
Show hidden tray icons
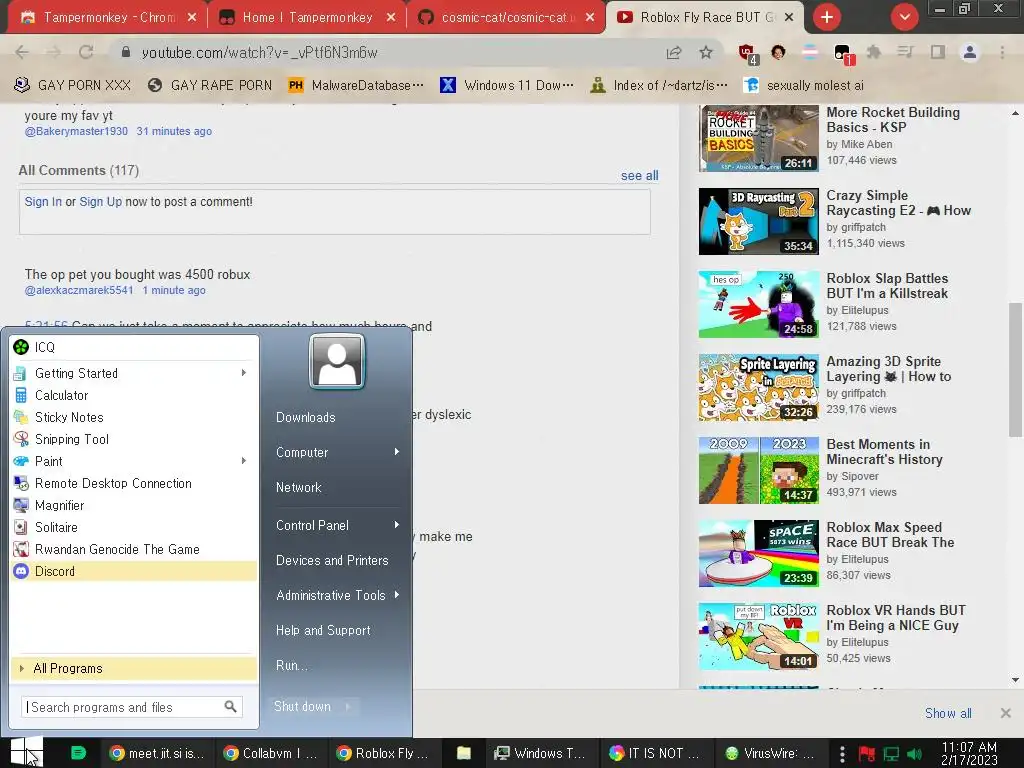(842, 754)
